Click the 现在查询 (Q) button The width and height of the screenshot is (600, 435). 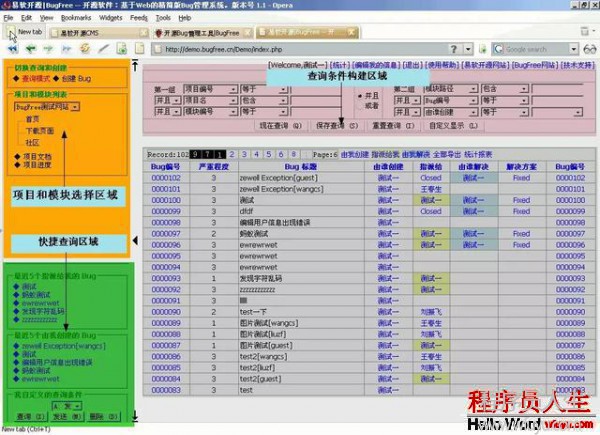281,125
